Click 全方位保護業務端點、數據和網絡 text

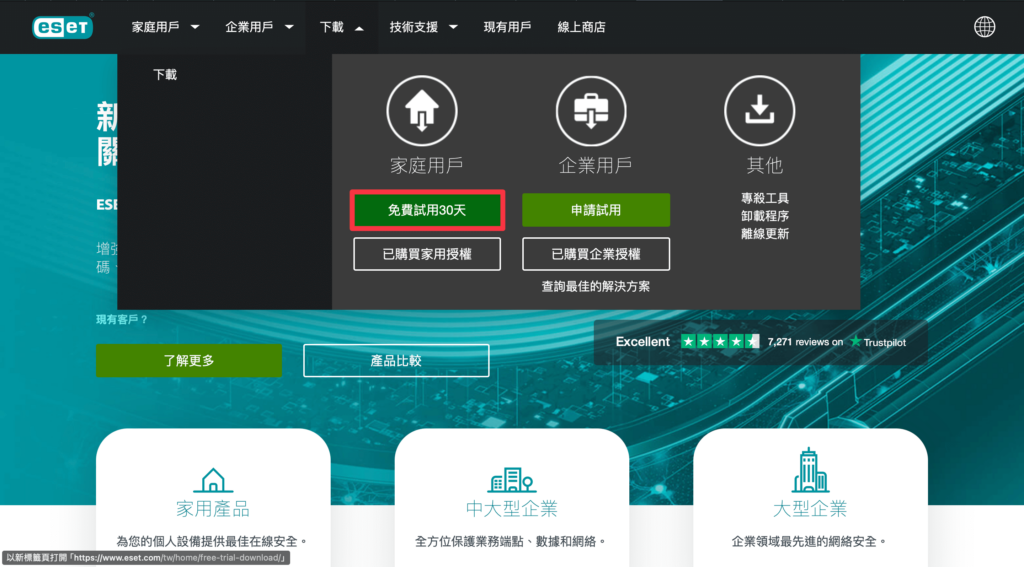click(511, 542)
